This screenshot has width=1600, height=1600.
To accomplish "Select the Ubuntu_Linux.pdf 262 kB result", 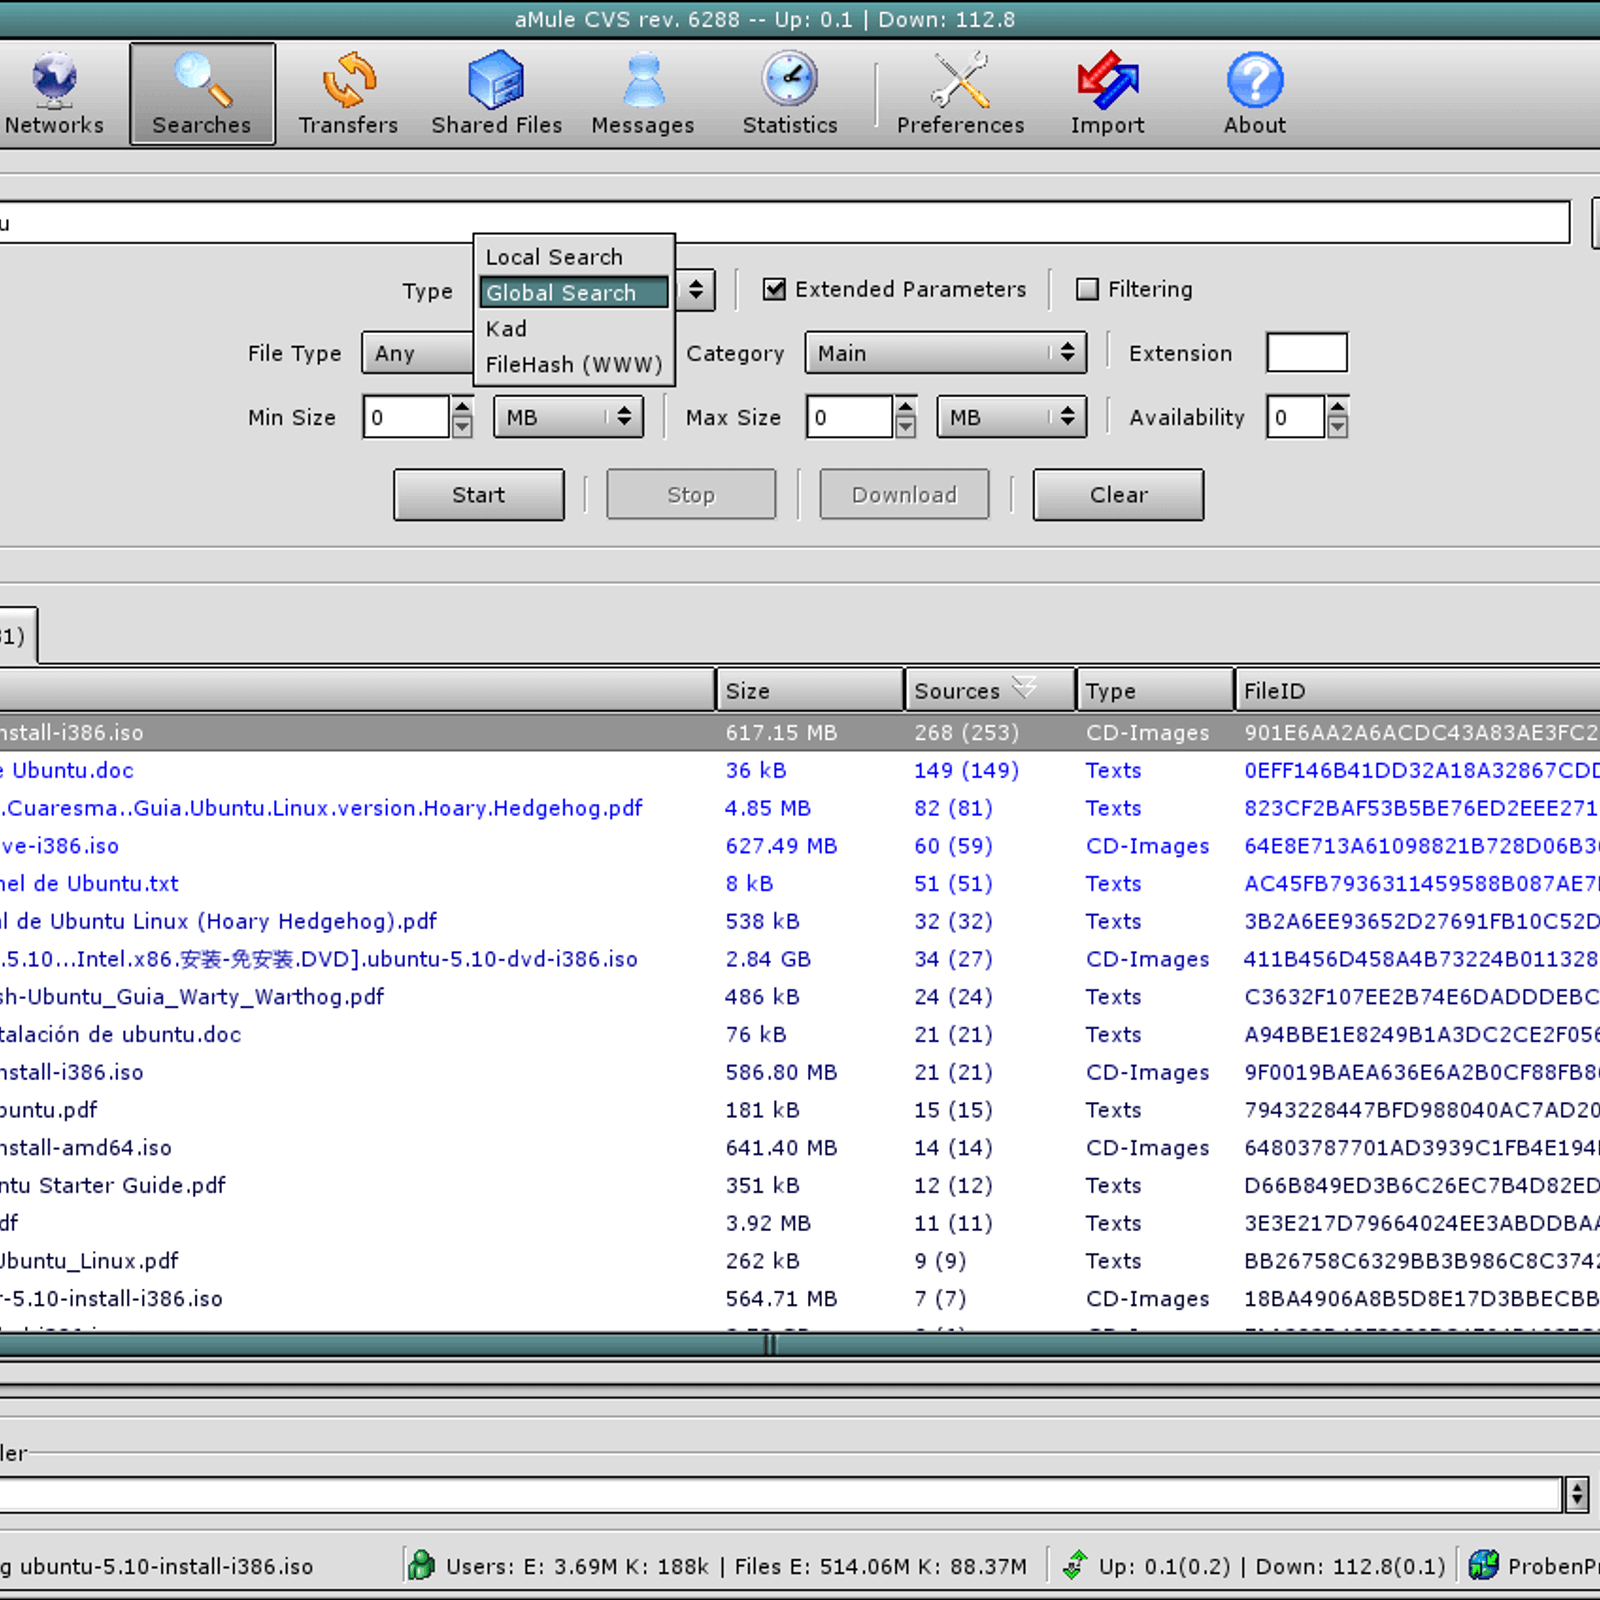I will pos(800,1261).
